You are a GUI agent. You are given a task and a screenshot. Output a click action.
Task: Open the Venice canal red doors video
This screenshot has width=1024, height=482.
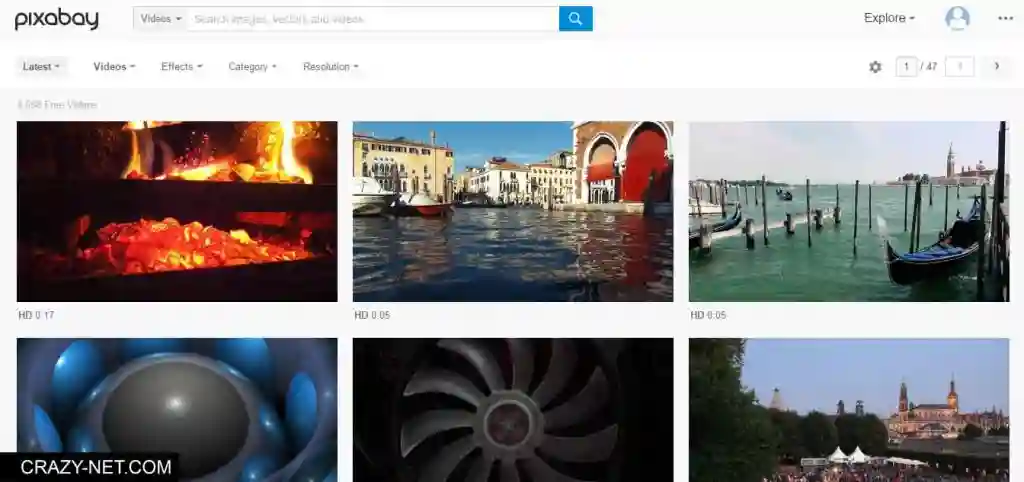click(x=513, y=211)
